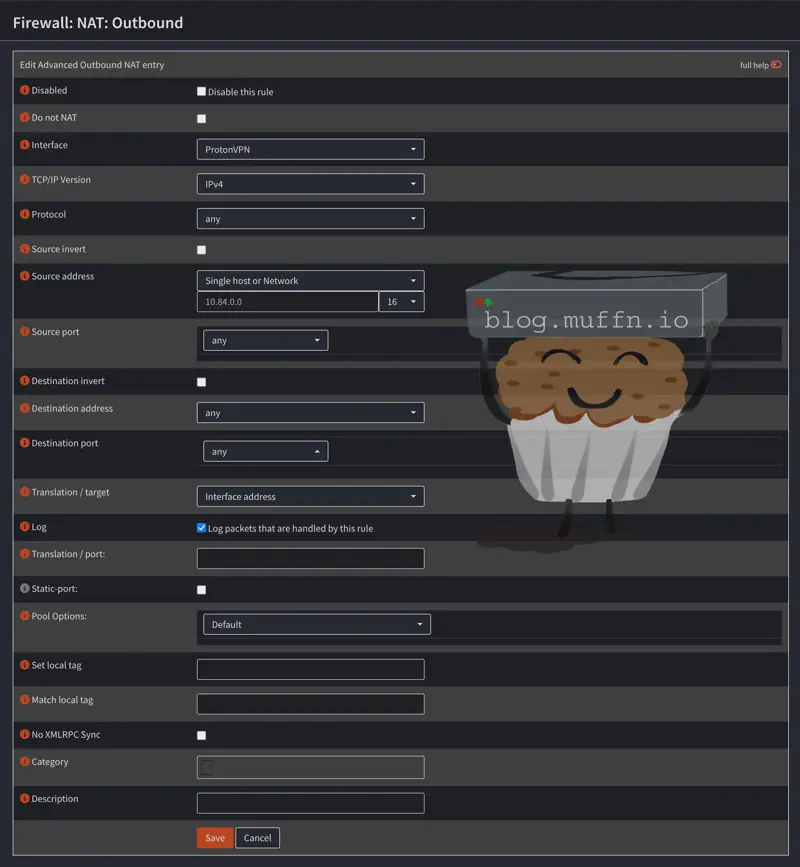Uncheck Log packets handled by this rule
800x867 pixels.
point(201,527)
